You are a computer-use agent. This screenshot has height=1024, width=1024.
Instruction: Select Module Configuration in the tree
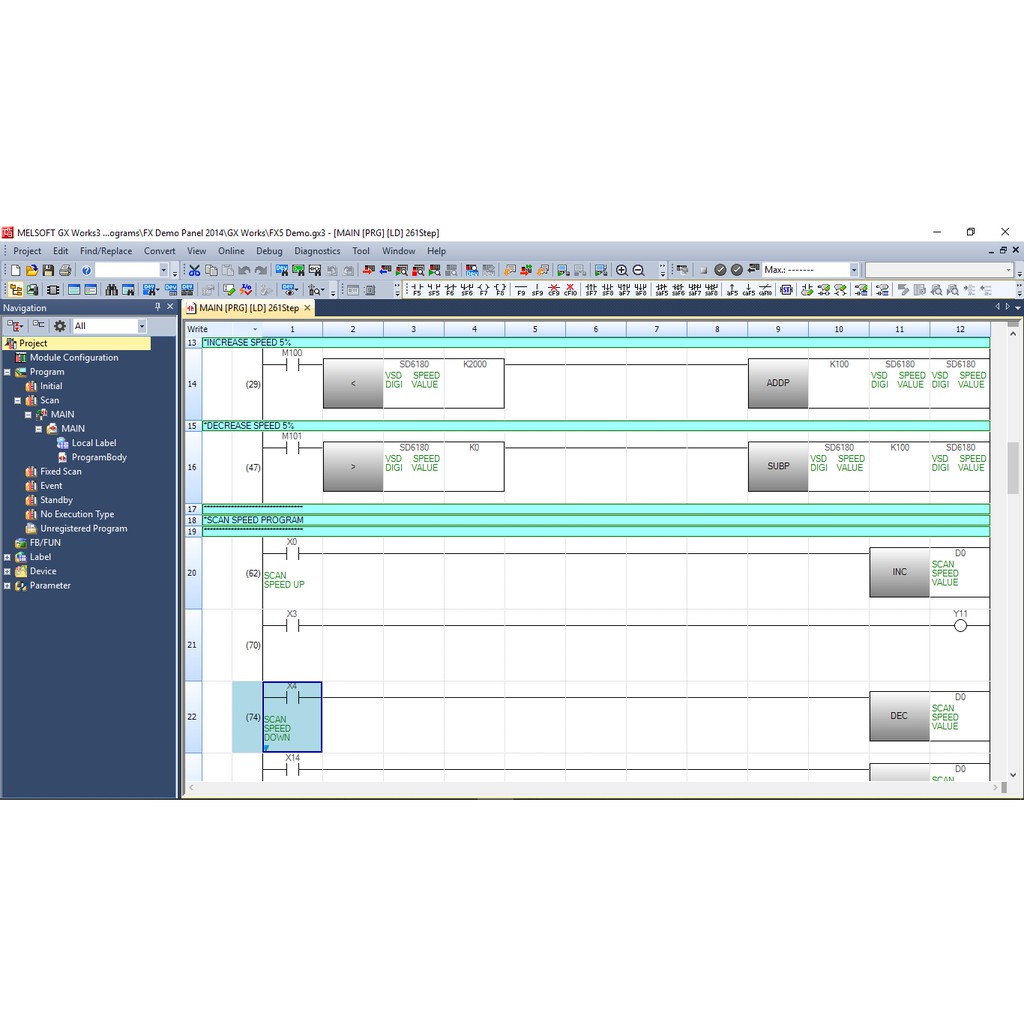coord(74,358)
